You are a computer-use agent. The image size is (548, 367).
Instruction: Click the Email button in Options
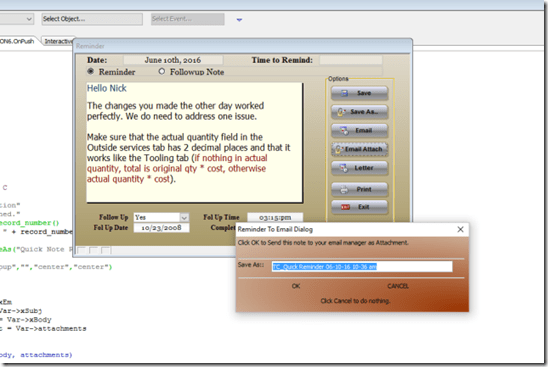tap(359, 130)
